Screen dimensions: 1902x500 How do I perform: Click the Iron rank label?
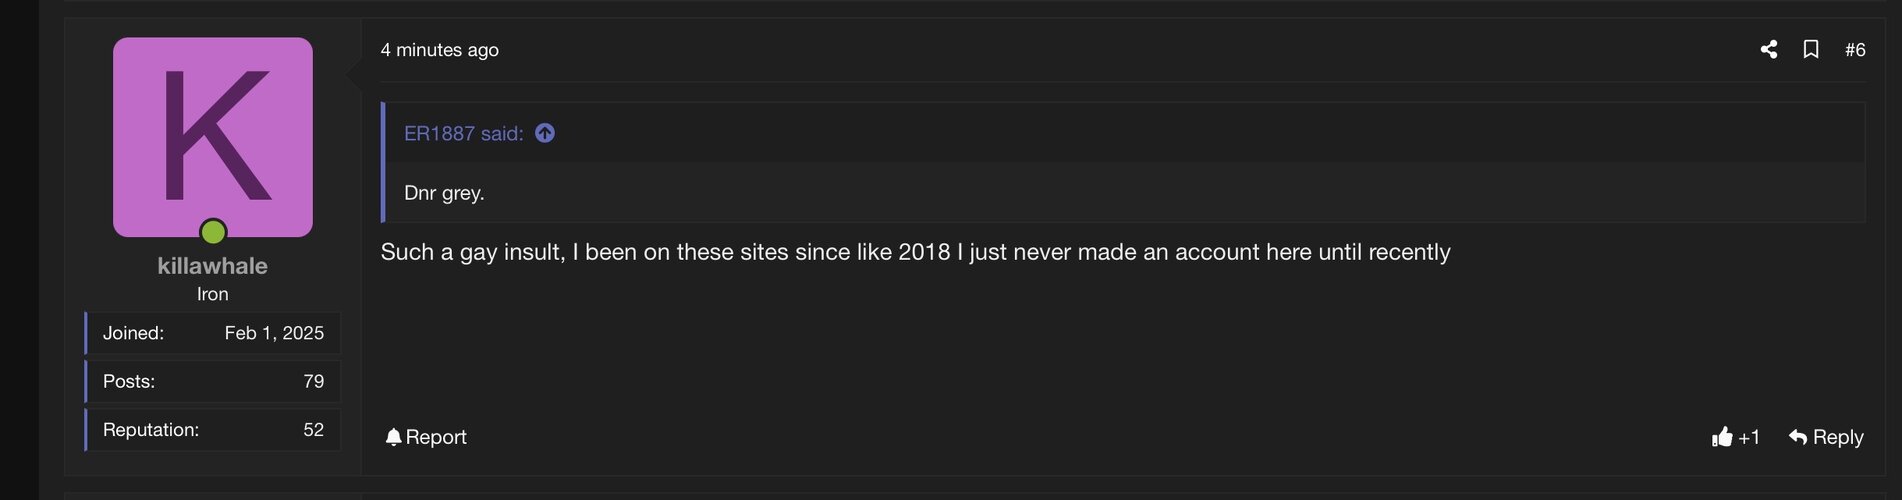(213, 294)
